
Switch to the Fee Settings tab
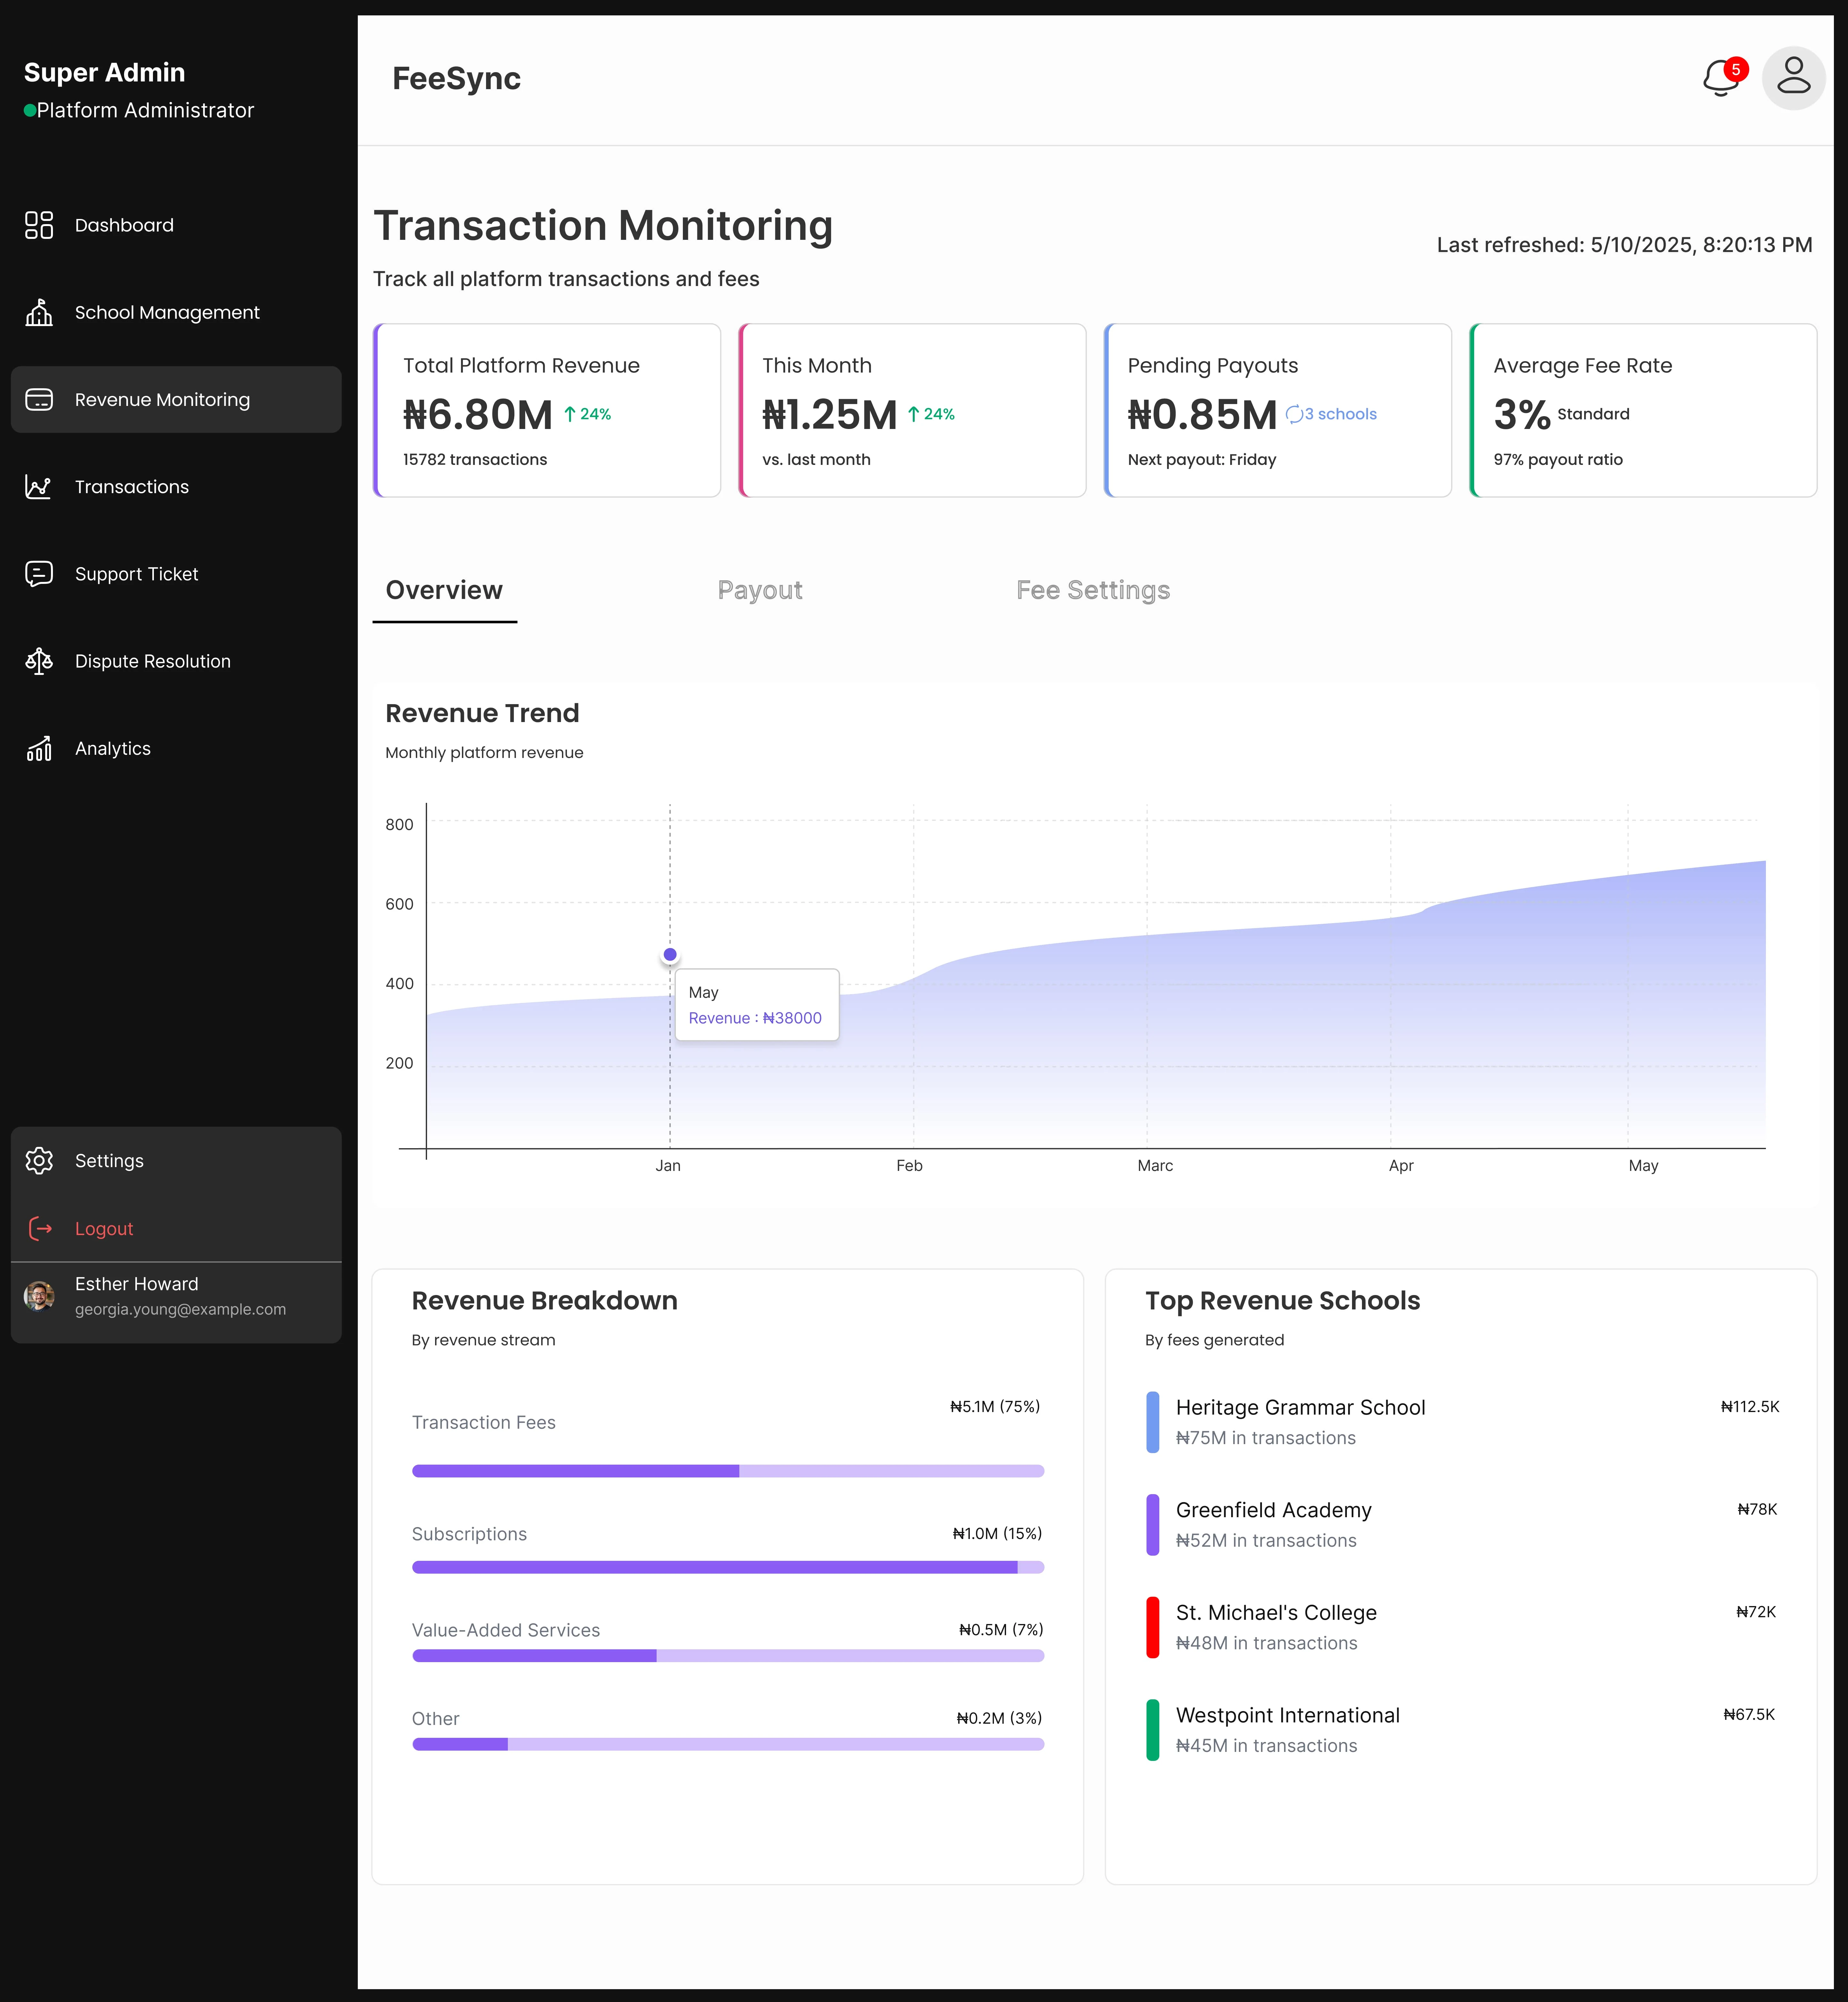(1093, 590)
